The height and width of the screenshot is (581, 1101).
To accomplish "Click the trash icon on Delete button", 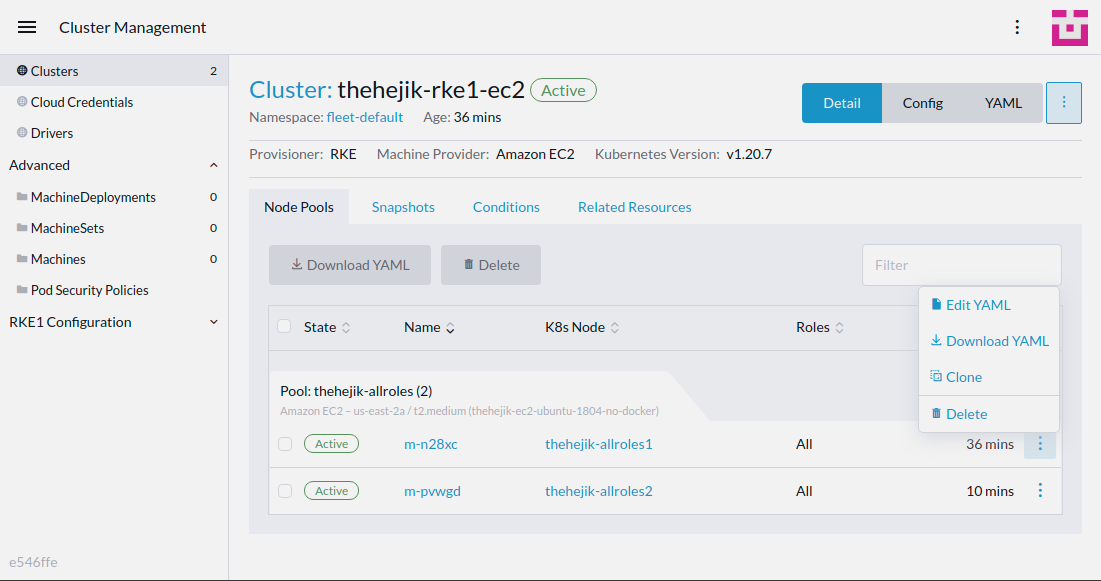I will click(x=470, y=264).
